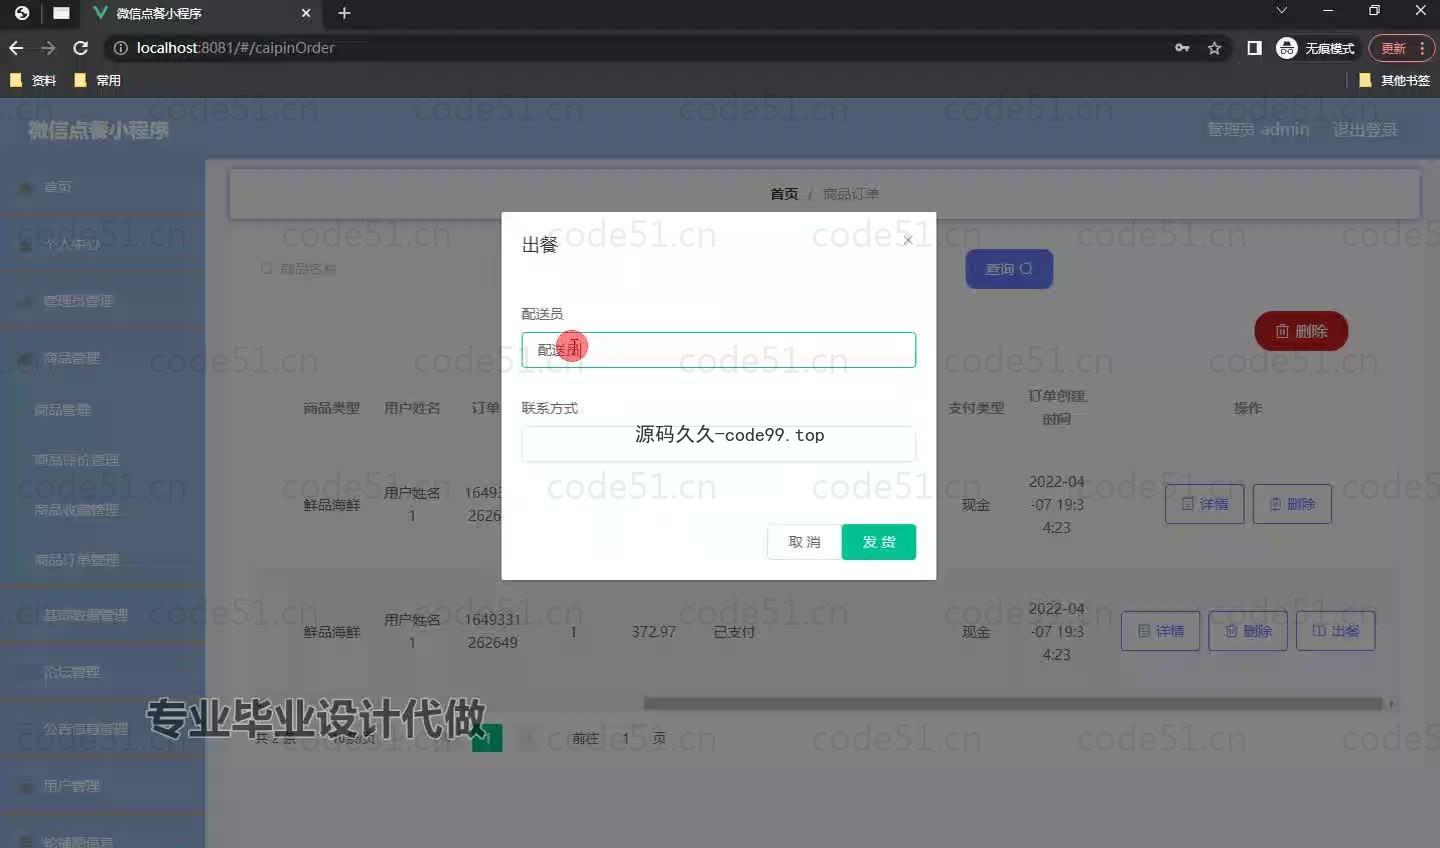Click the 用户姓名 column header
Screen dimensions: 1440x848
tap(412, 408)
